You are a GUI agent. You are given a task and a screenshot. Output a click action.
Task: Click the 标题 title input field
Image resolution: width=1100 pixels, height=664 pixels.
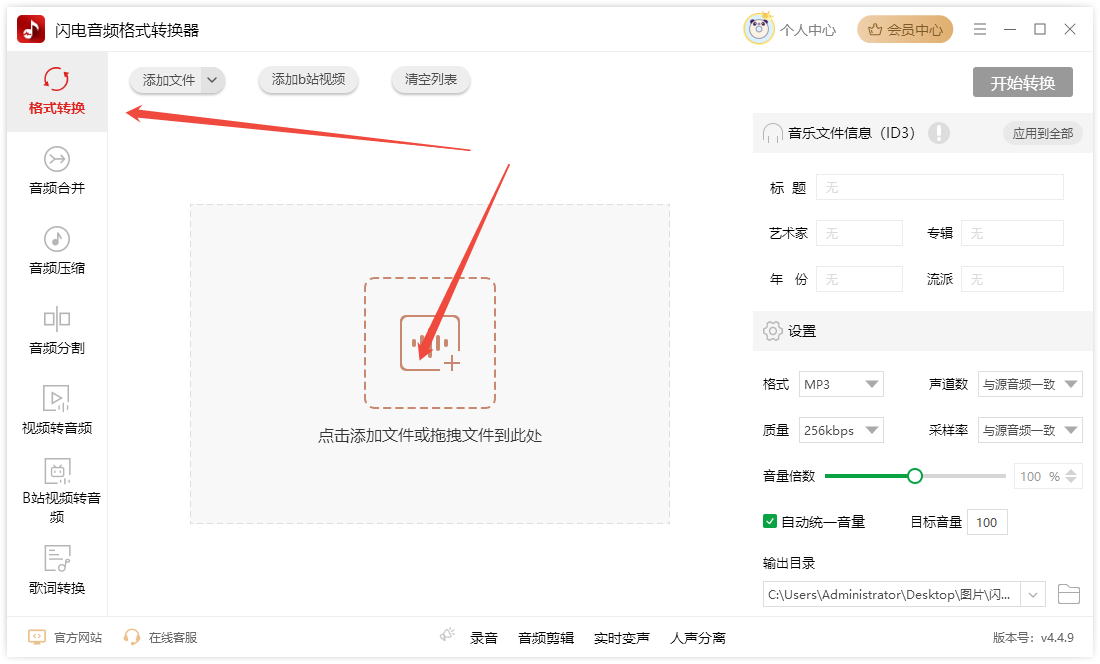(939, 187)
